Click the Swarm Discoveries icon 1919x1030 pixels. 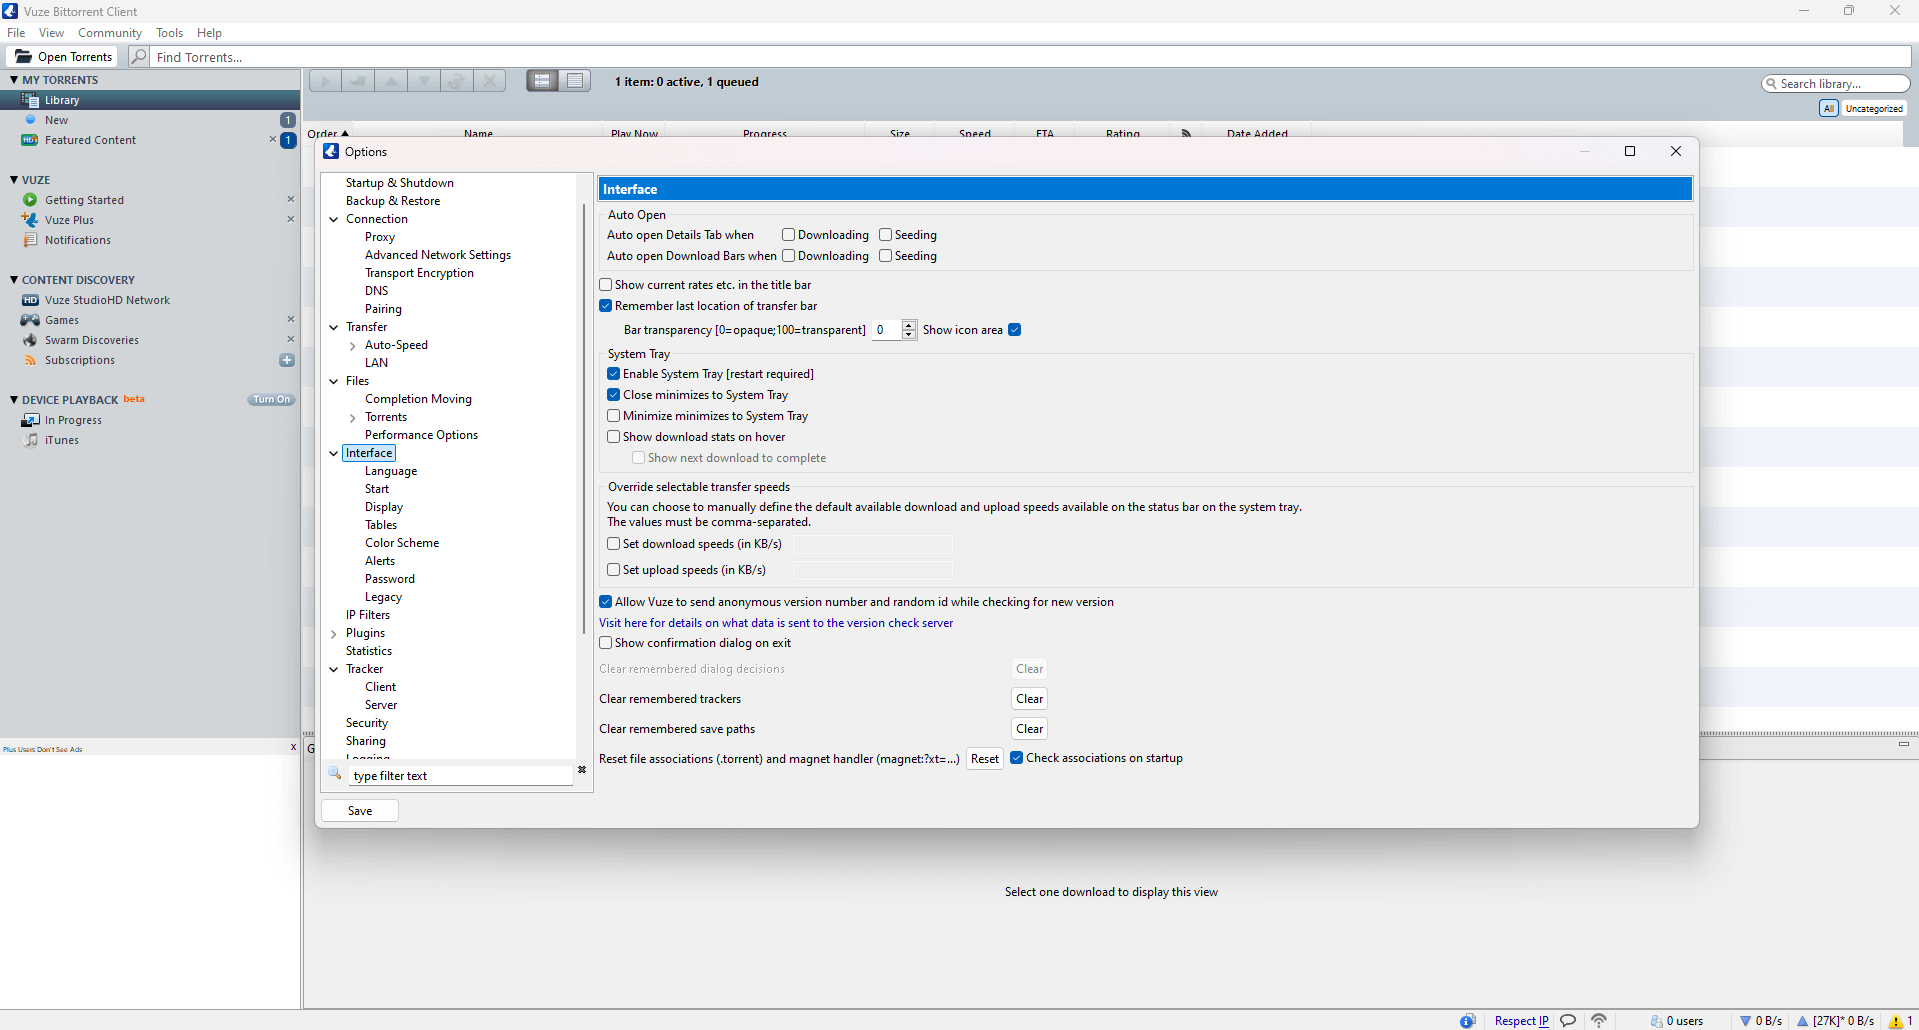pos(30,340)
